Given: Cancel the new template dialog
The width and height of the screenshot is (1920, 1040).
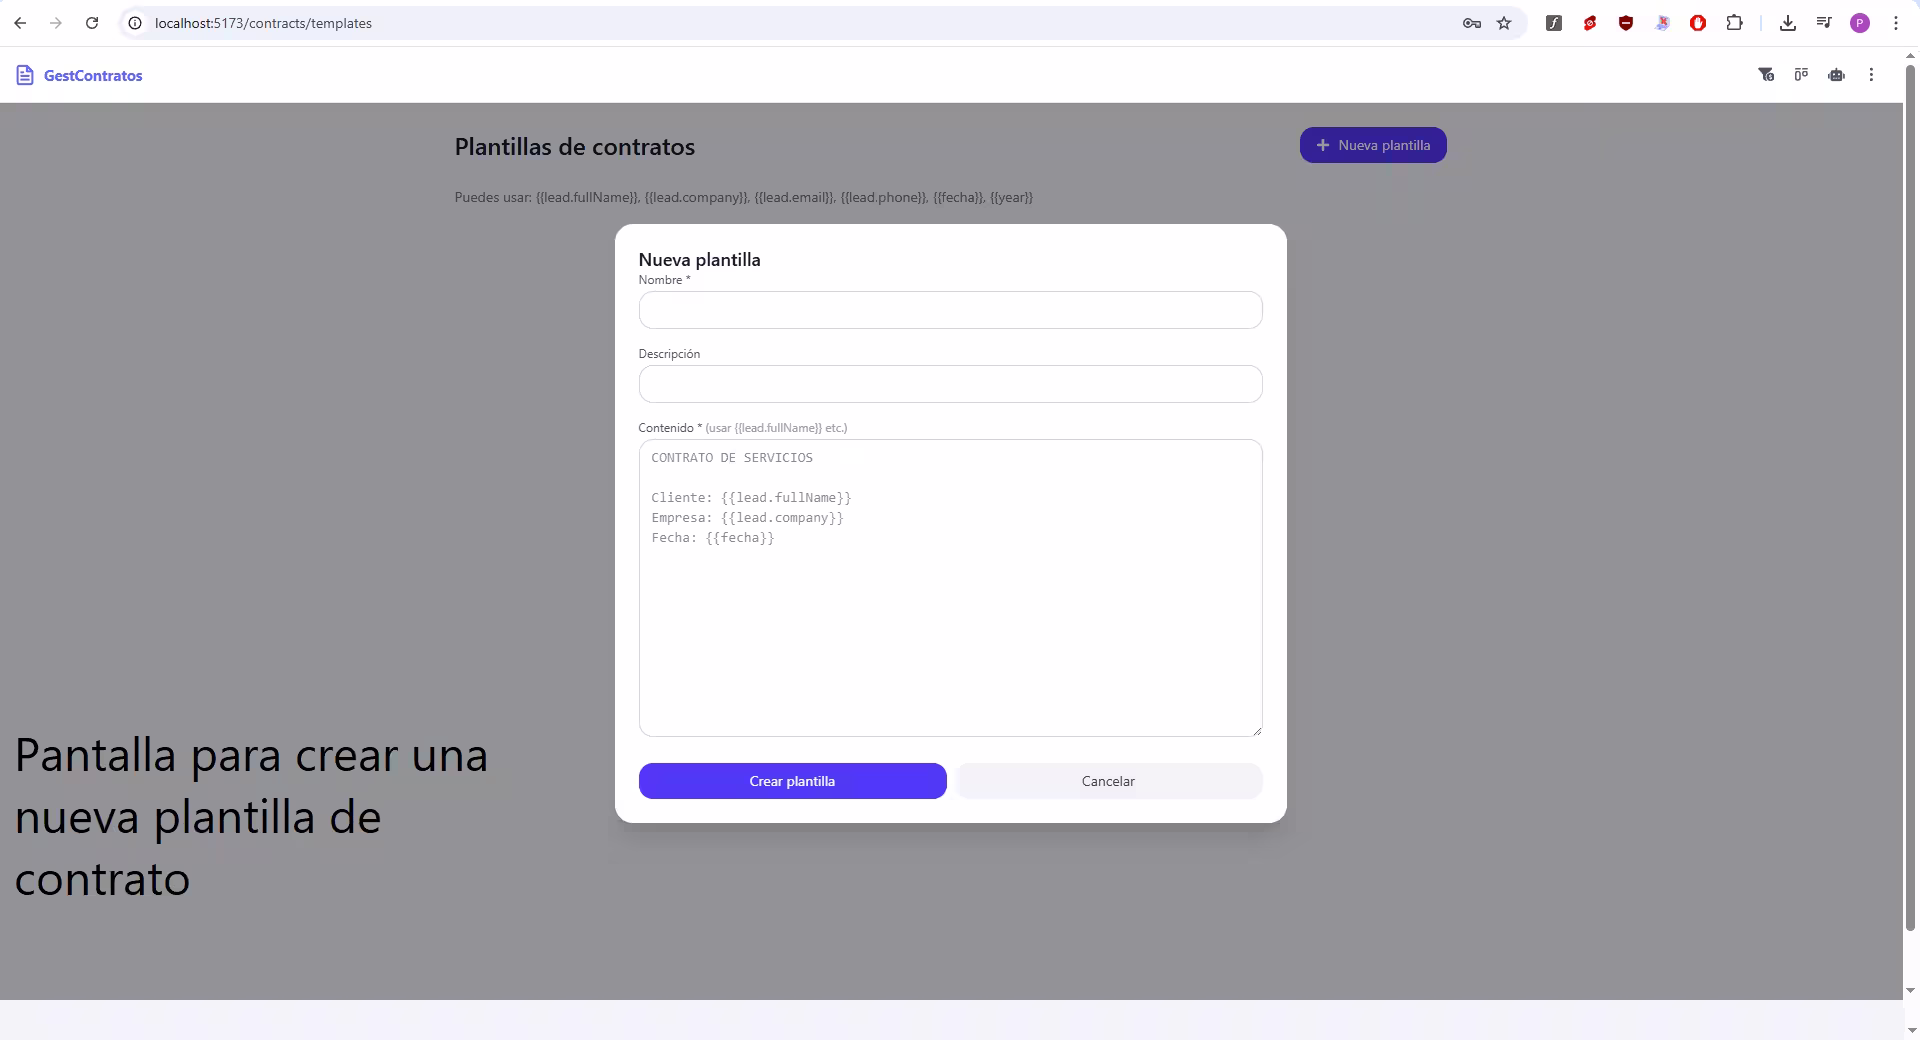Looking at the screenshot, I should pyautogui.click(x=1108, y=781).
